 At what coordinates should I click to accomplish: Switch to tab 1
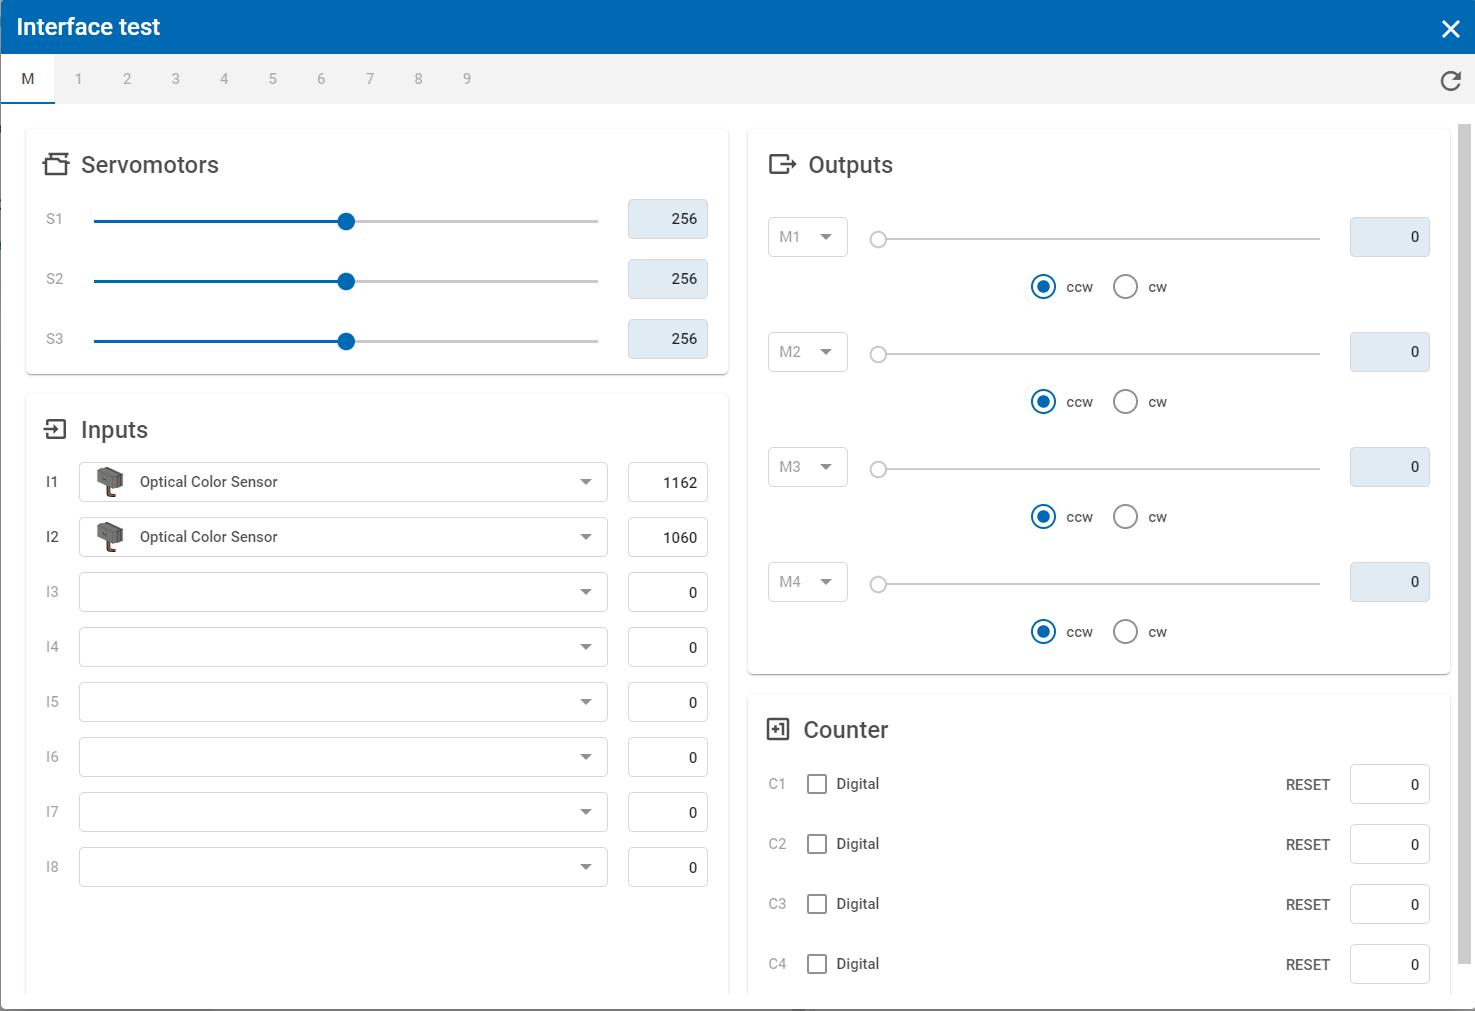click(78, 79)
